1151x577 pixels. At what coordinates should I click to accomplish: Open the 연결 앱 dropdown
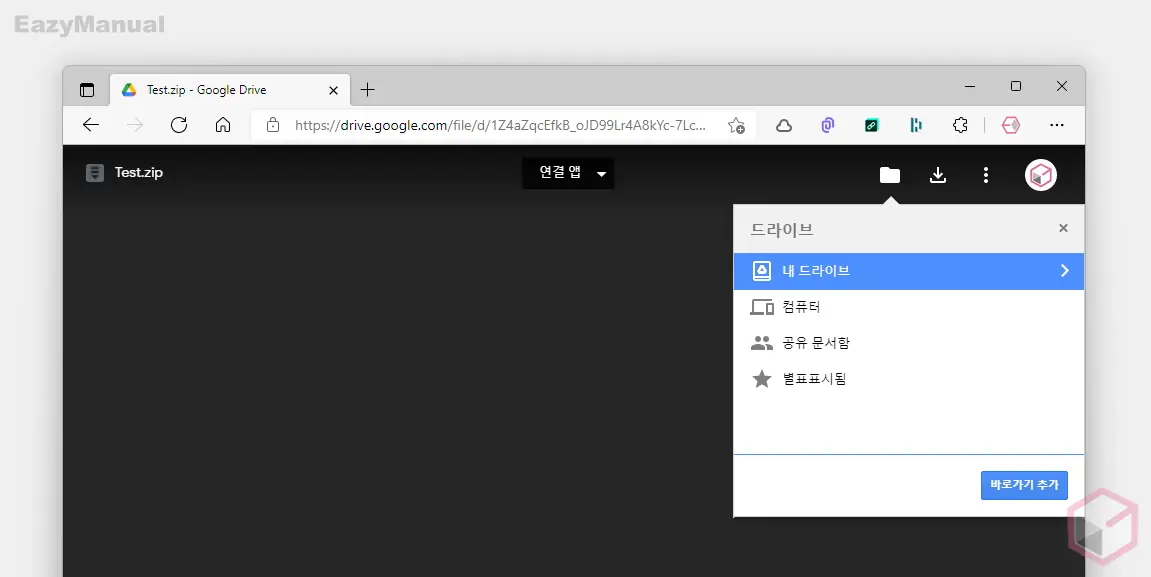pyautogui.click(x=568, y=172)
